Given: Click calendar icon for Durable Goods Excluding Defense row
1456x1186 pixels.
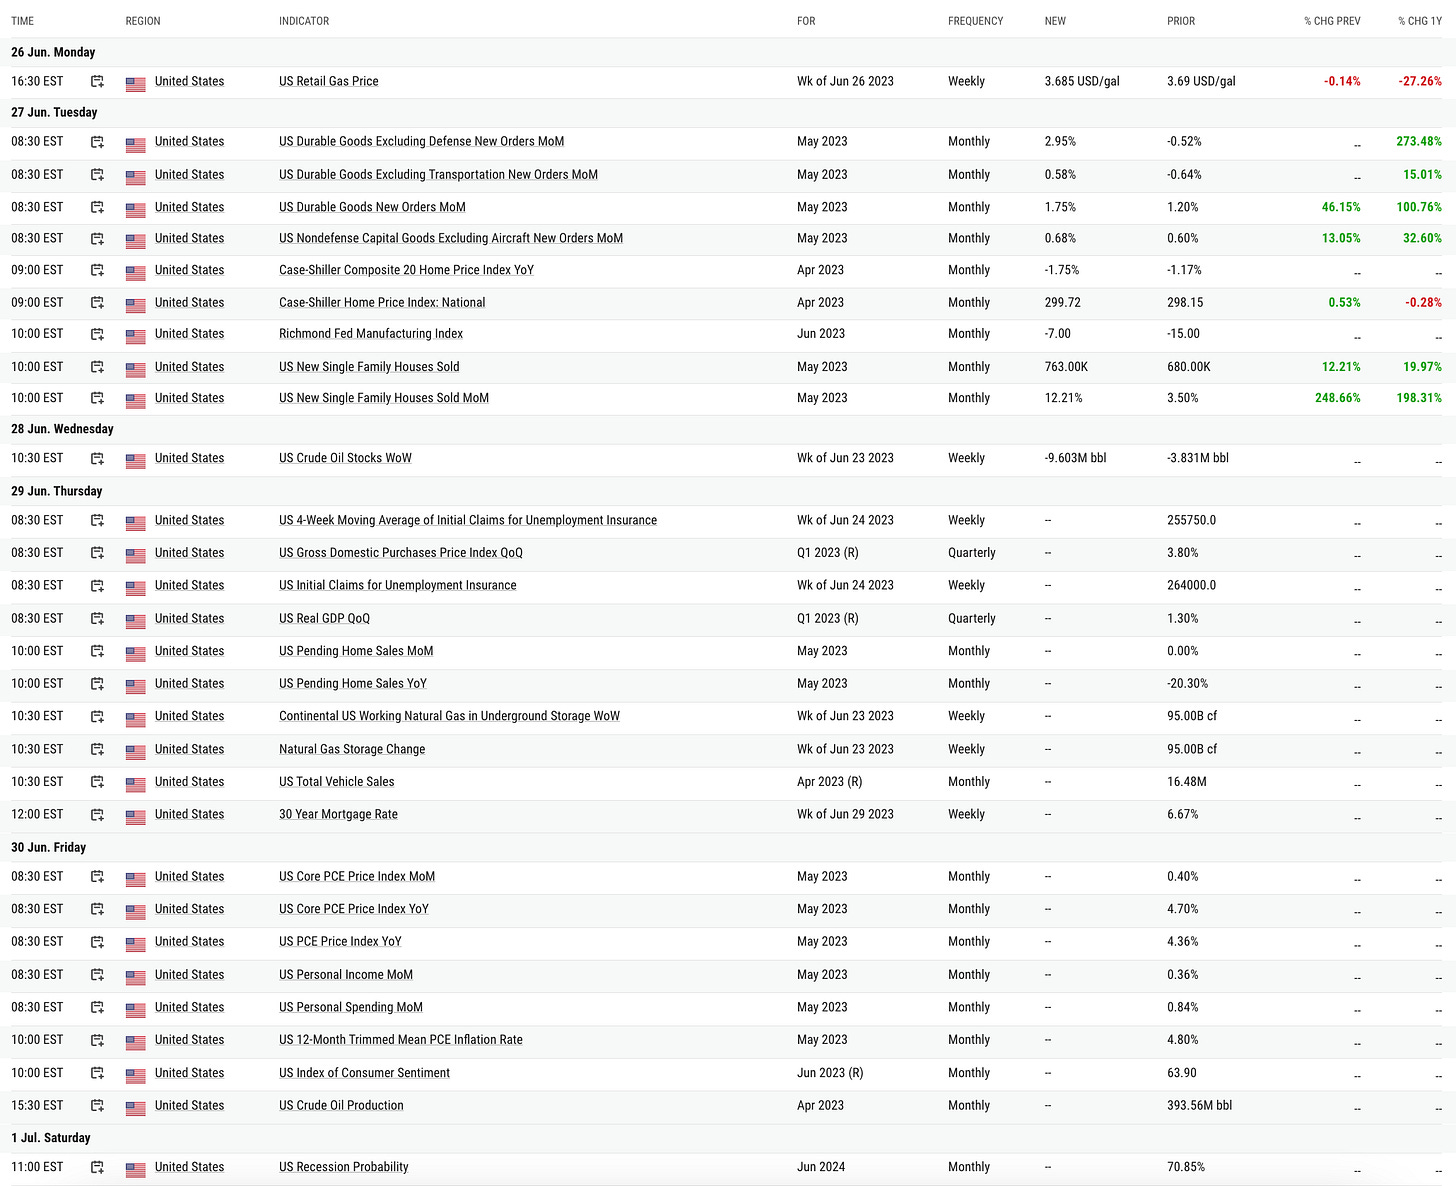Looking at the screenshot, I should click(x=97, y=142).
